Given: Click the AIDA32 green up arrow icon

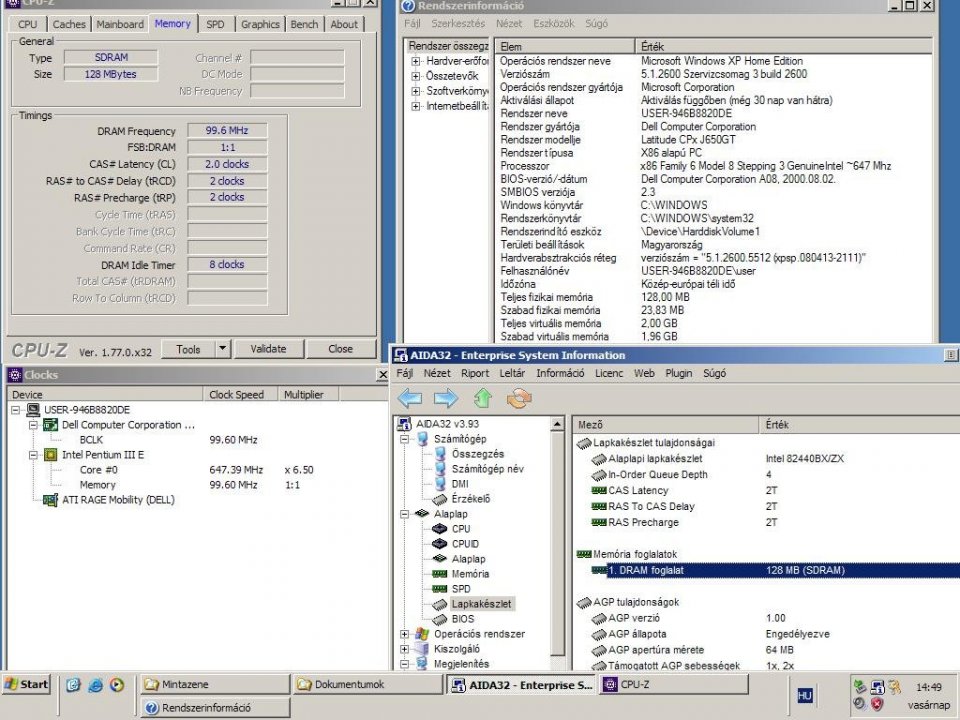Looking at the screenshot, I should coord(482,399).
